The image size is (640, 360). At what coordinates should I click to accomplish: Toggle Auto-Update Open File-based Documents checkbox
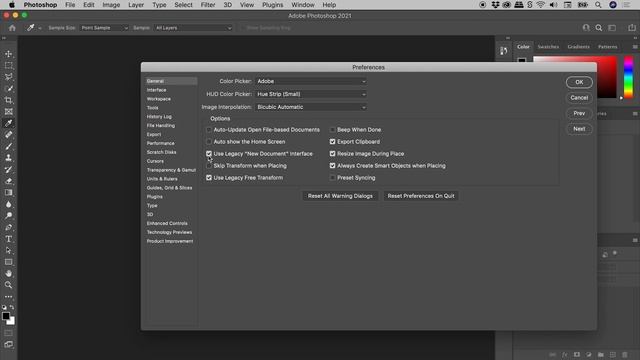point(209,130)
